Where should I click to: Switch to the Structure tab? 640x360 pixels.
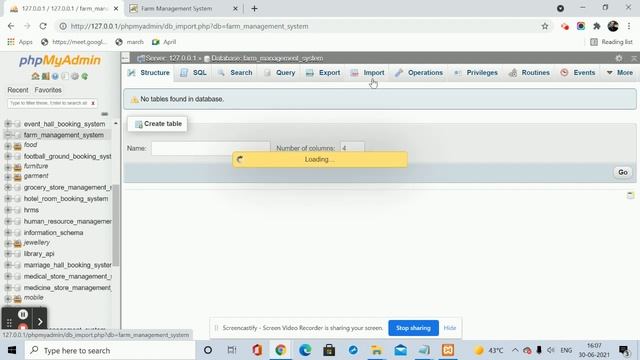pos(149,73)
